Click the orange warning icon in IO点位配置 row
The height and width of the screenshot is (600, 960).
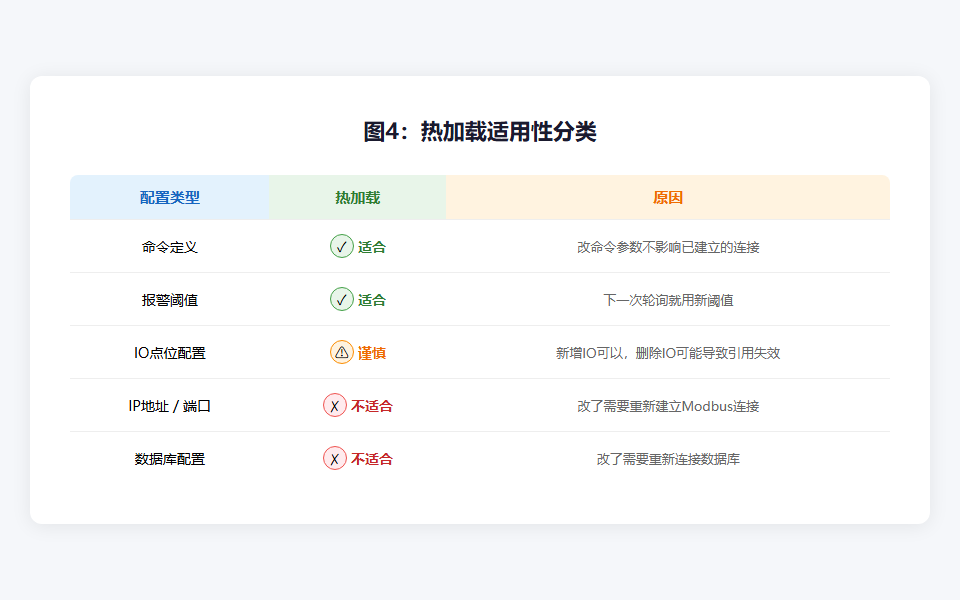click(342, 353)
